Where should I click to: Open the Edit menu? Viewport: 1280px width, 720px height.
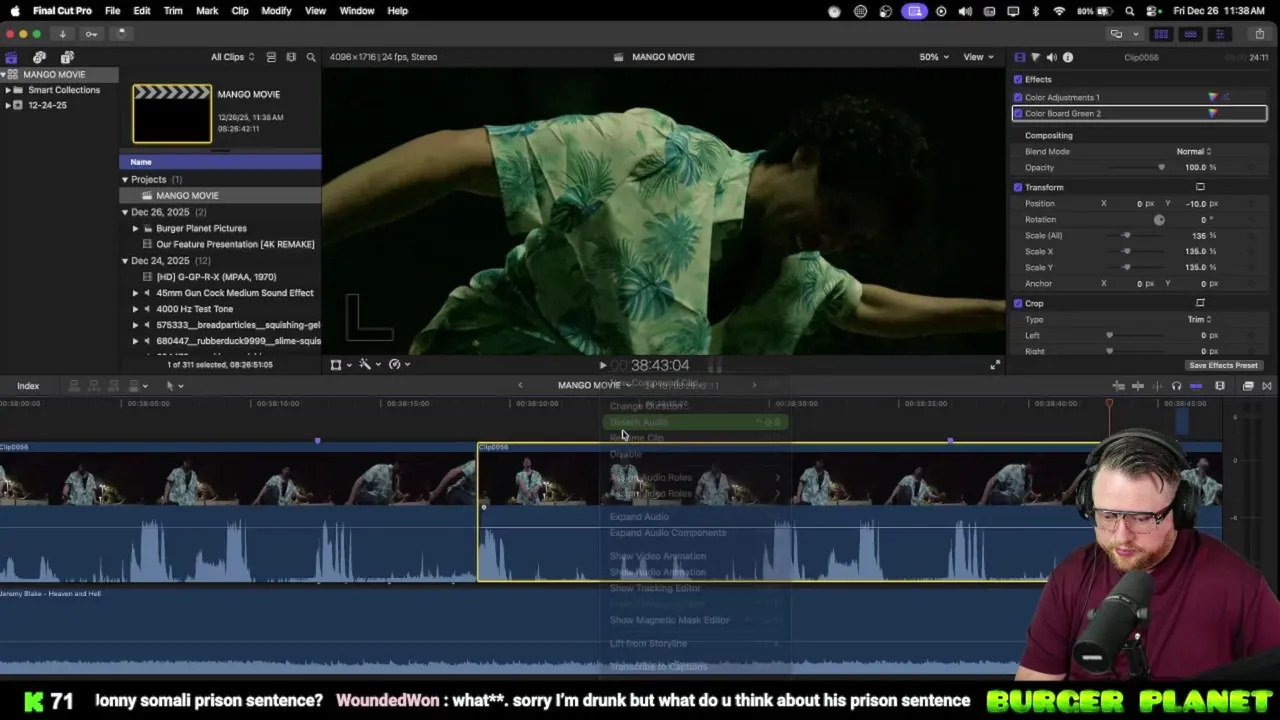point(142,11)
